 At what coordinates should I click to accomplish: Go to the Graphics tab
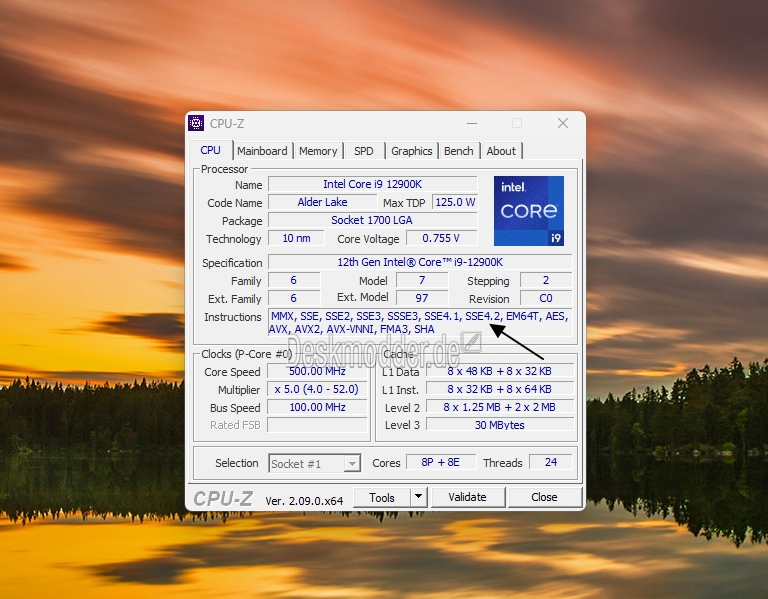pyautogui.click(x=411, y=151)
